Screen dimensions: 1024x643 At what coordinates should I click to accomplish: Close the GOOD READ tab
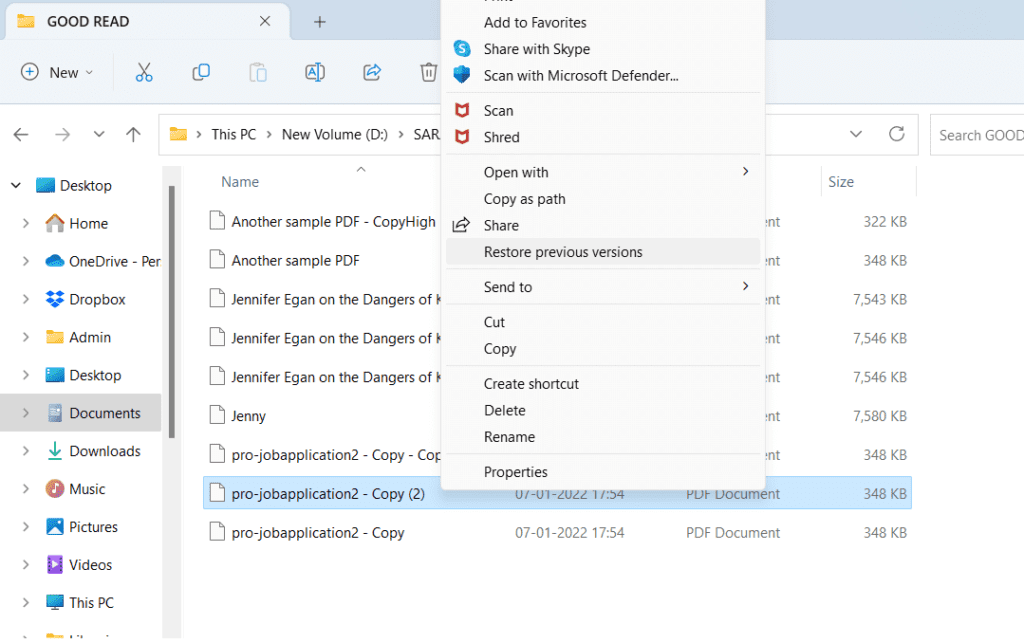(264, 22)
